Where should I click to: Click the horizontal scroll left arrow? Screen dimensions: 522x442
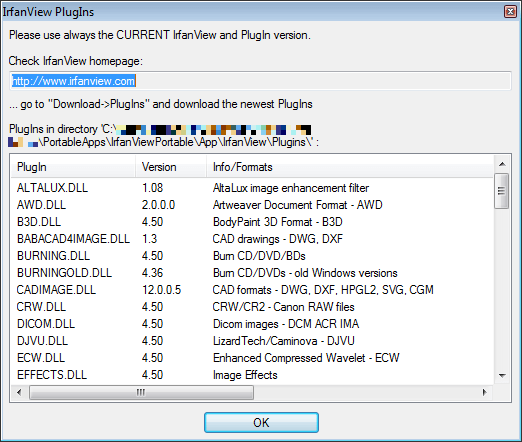point(19,392)
